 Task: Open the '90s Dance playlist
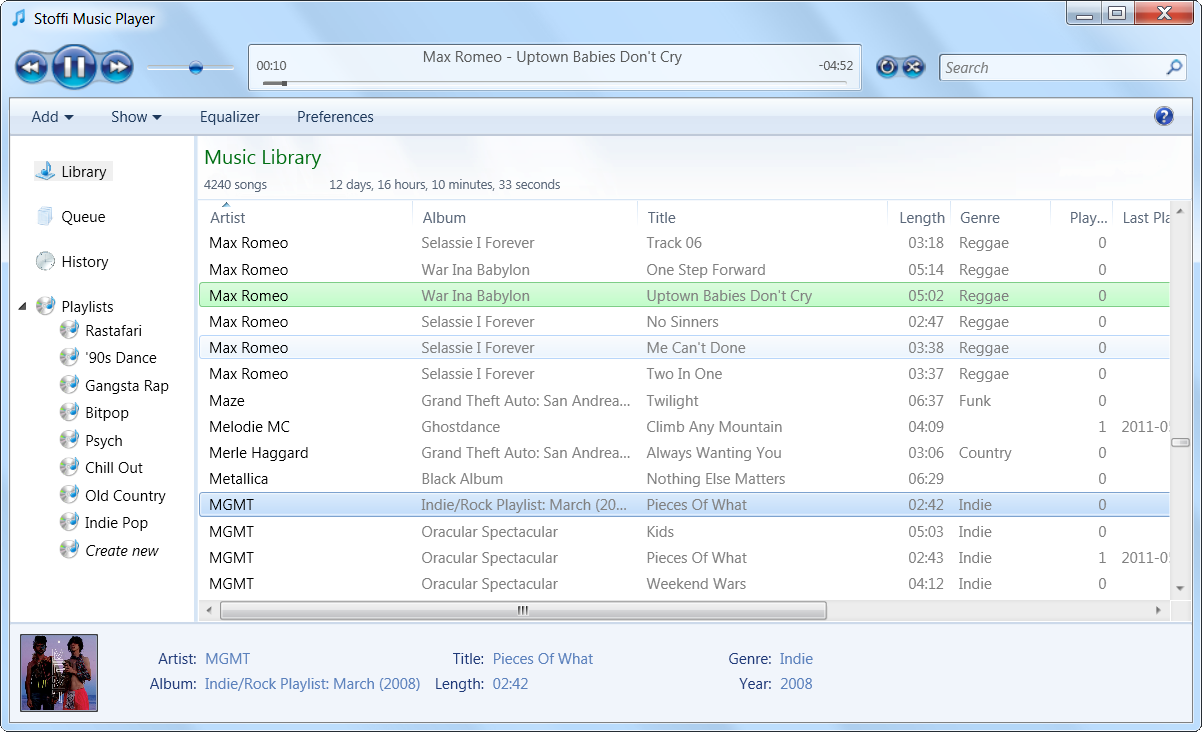(121, 358)
